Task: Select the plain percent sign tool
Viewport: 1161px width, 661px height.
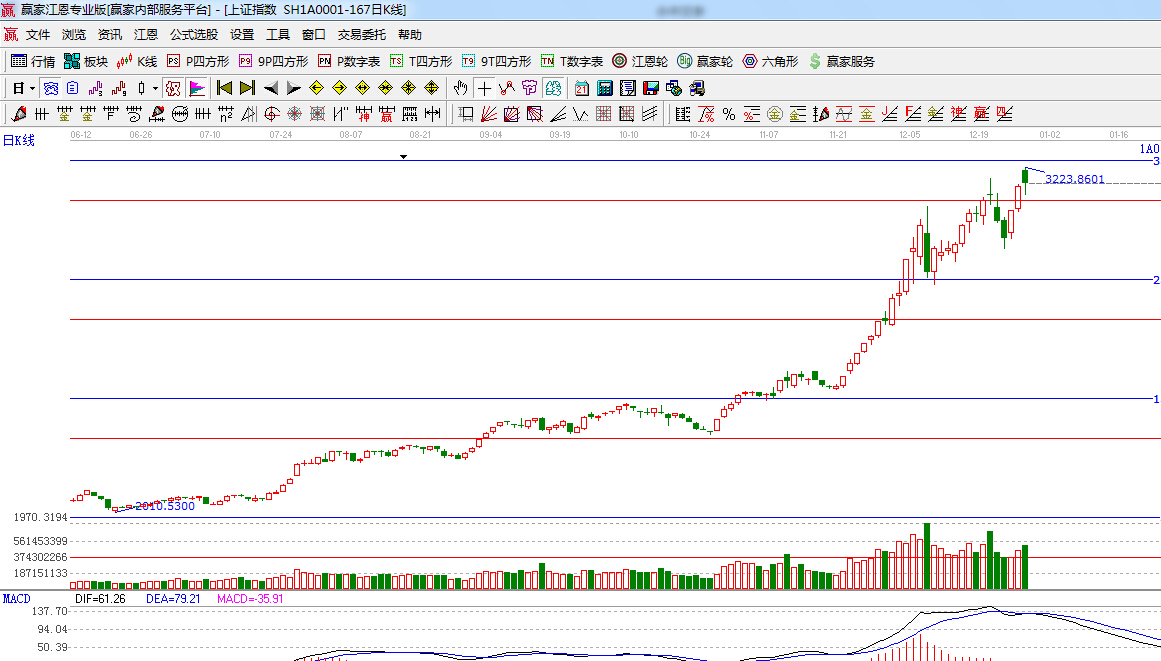Action: (729, 114)
